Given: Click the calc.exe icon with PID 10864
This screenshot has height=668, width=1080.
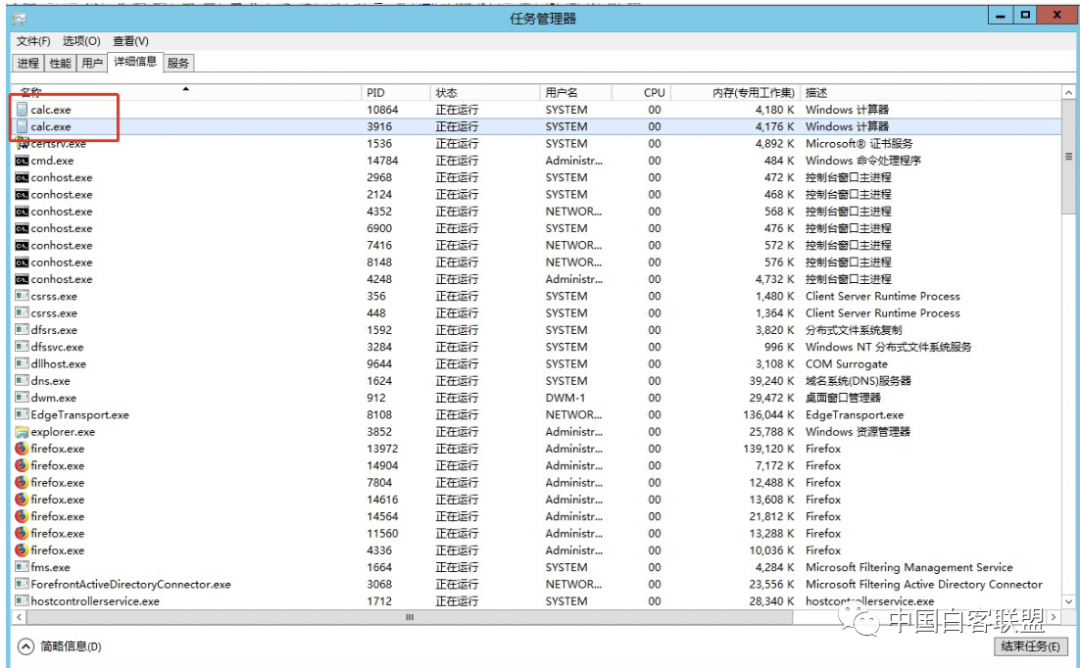Looking at the screenshot, I should [21, 109].
